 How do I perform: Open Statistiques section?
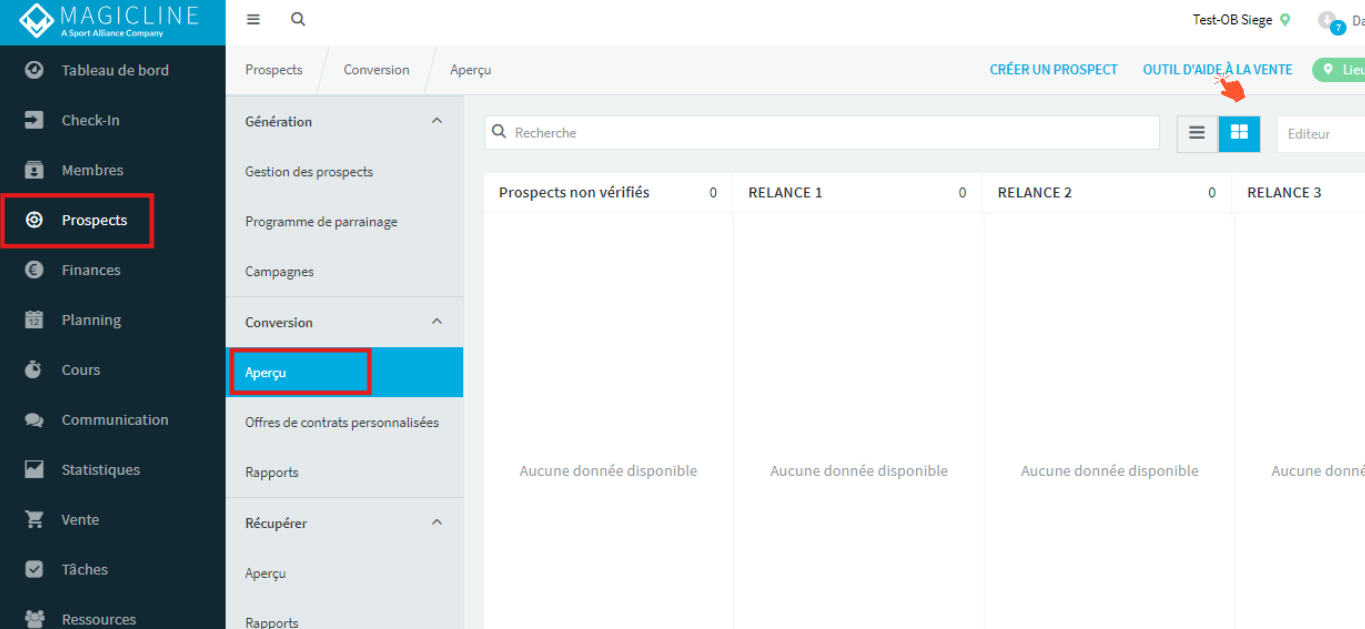pos(101,469)
